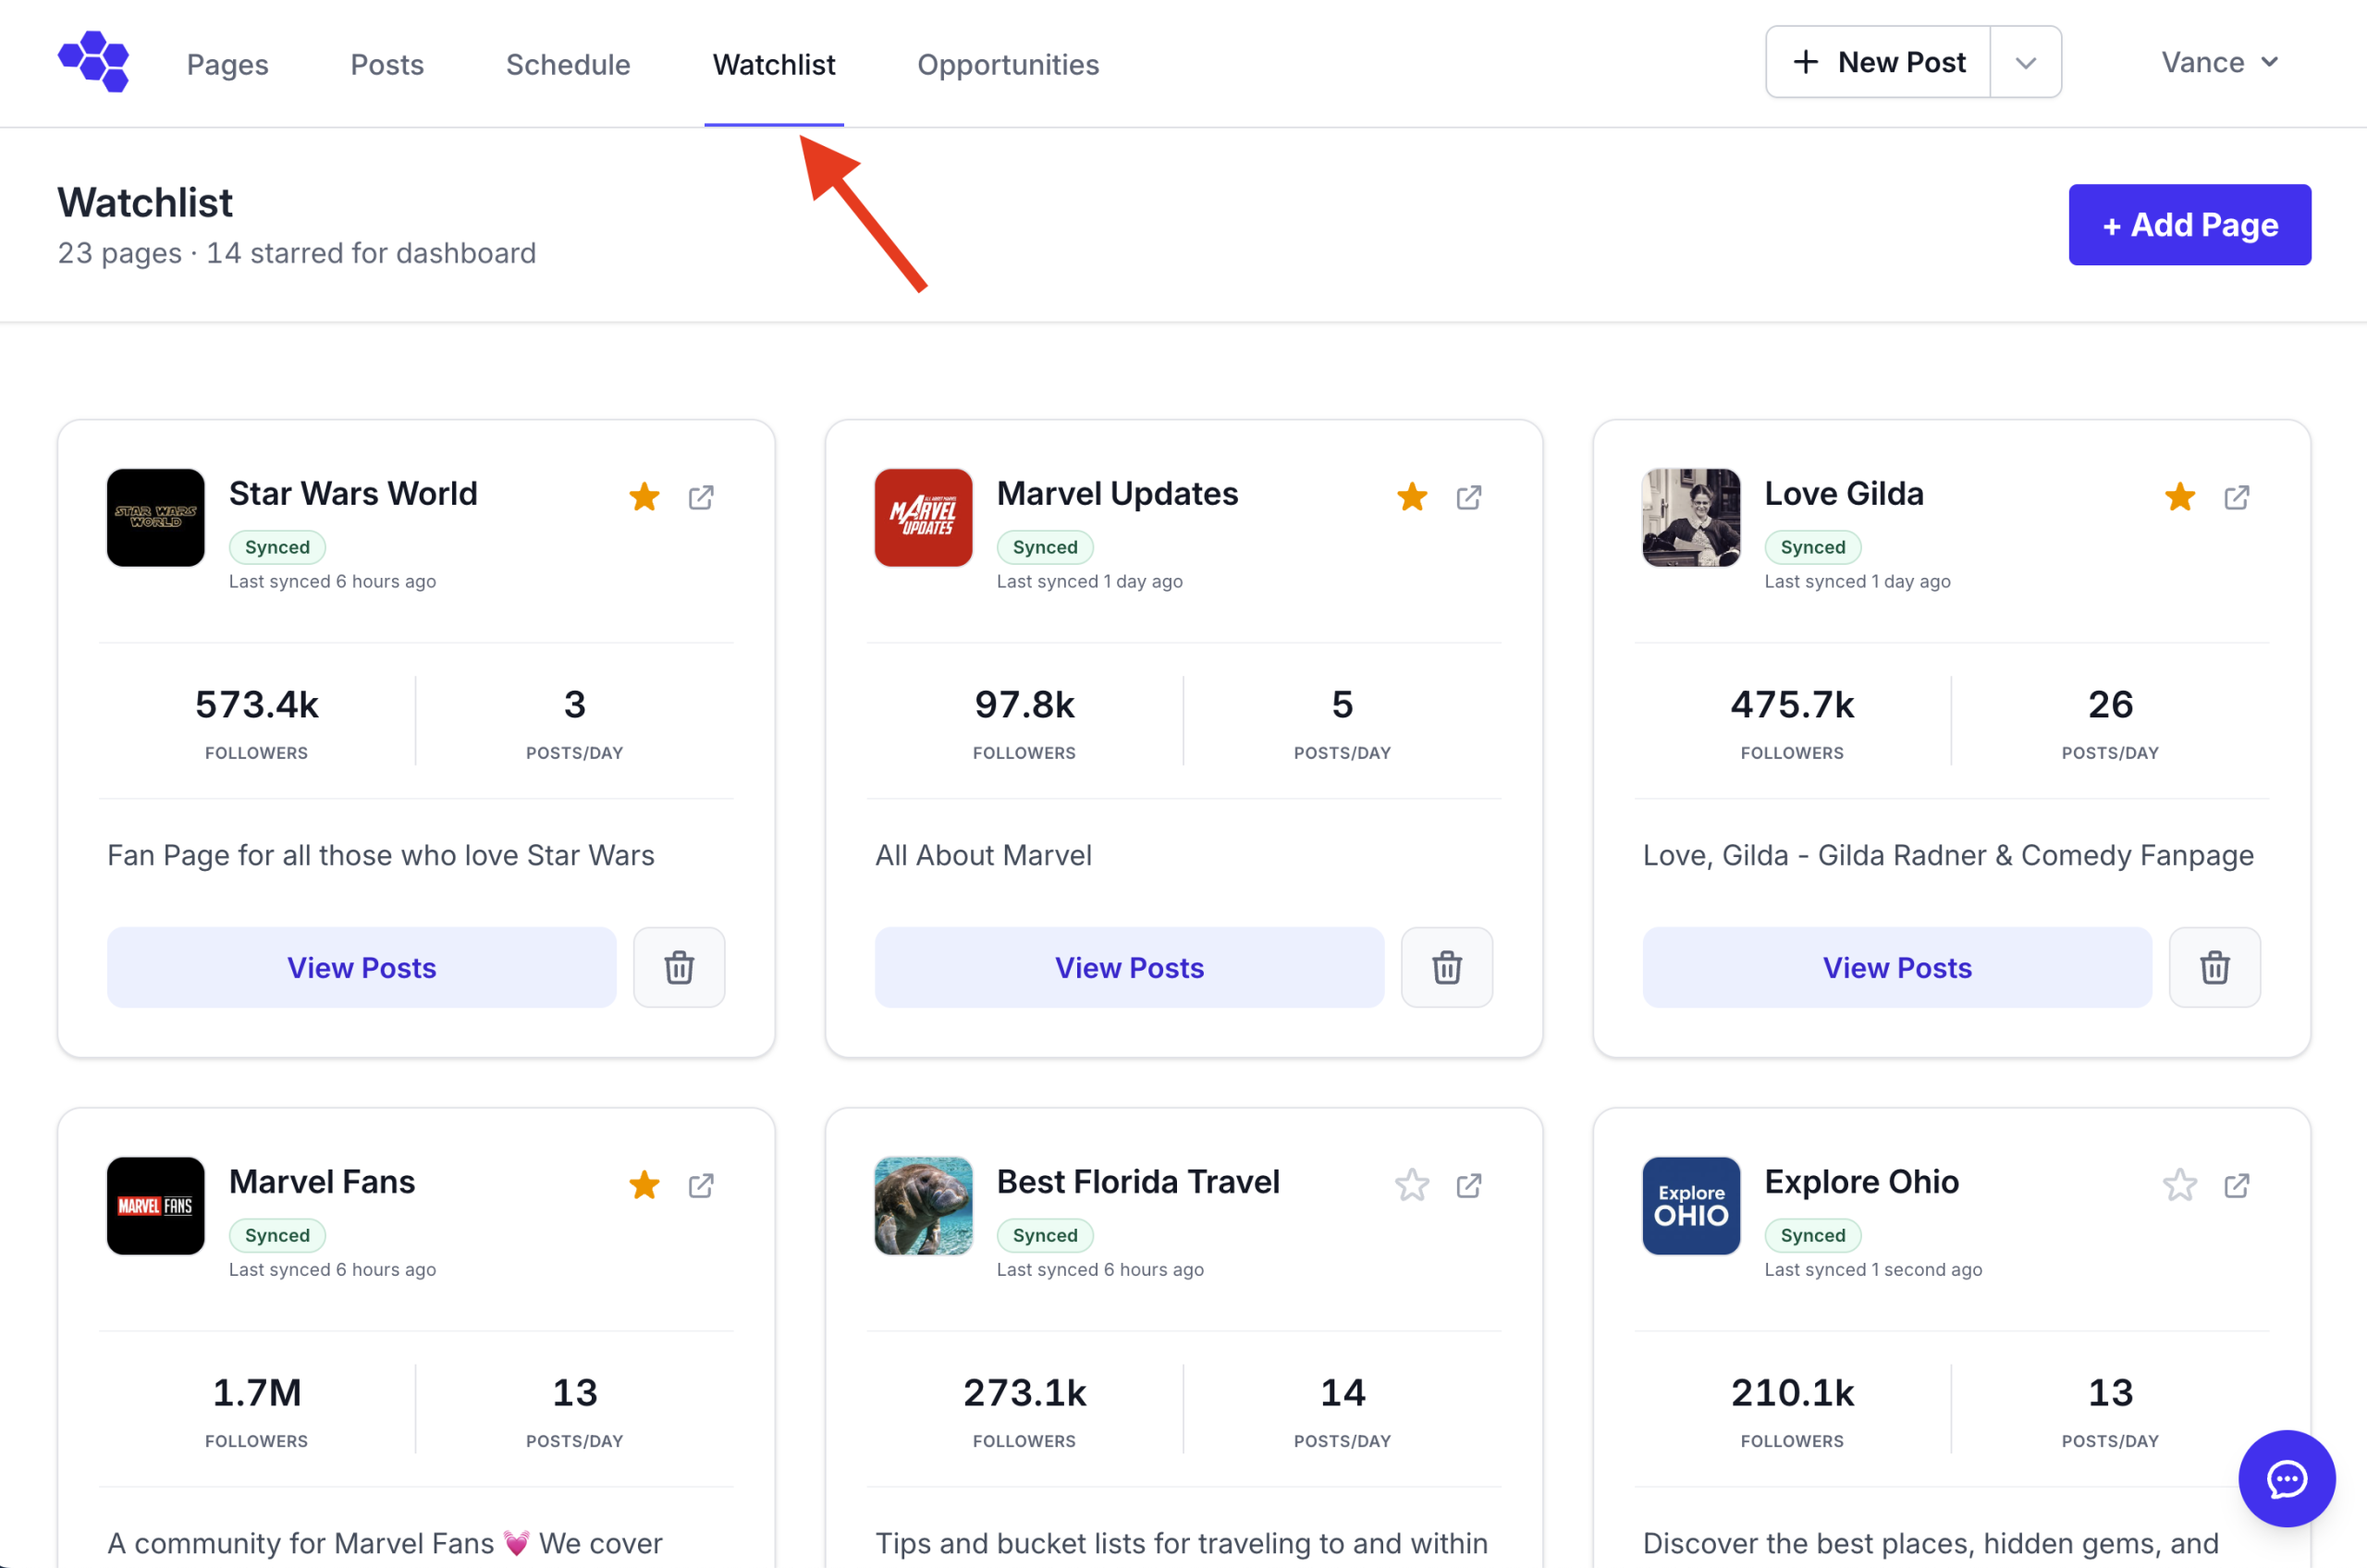Delete Star Wars World with trash icon
Screen dimensions: 2367x1568
click(x=679, y=967)
